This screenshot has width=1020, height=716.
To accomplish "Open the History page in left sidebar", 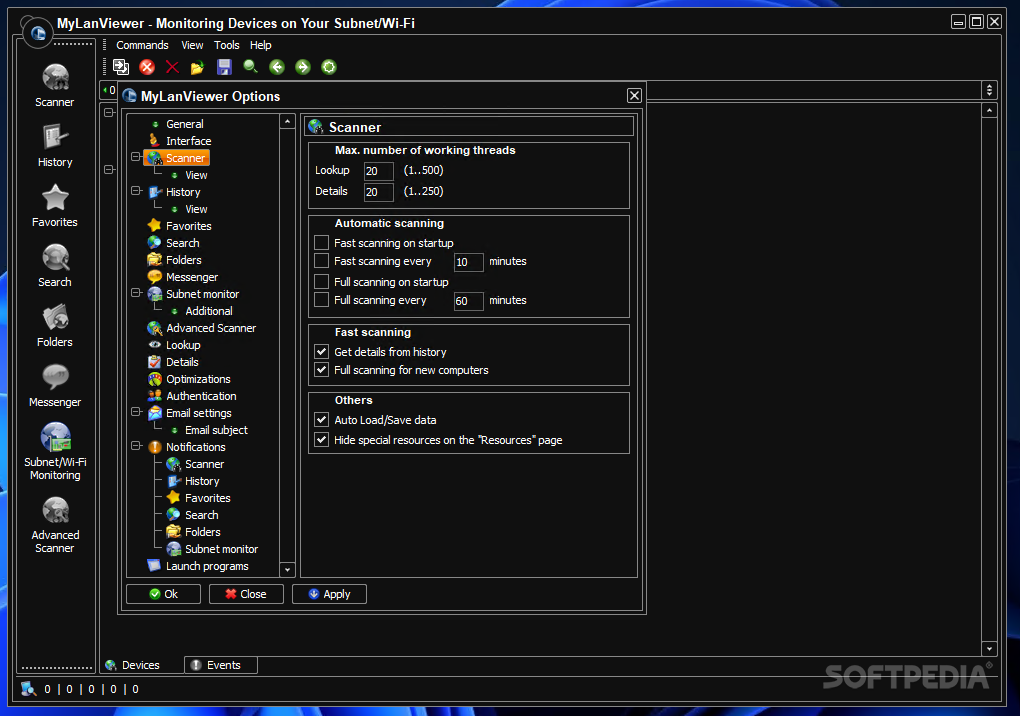I will pos(55,146).
